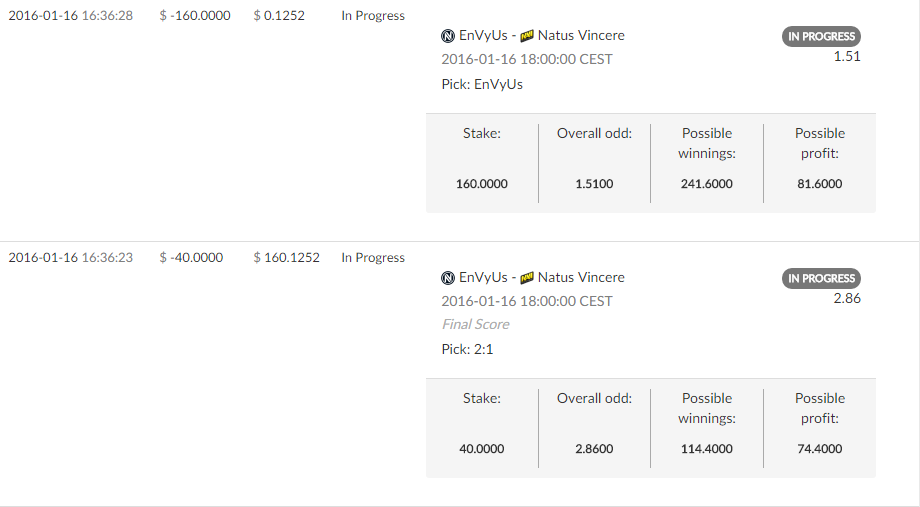
Task: Click the $ 160.1252 balance value
Action: click(x=286, y=257)
